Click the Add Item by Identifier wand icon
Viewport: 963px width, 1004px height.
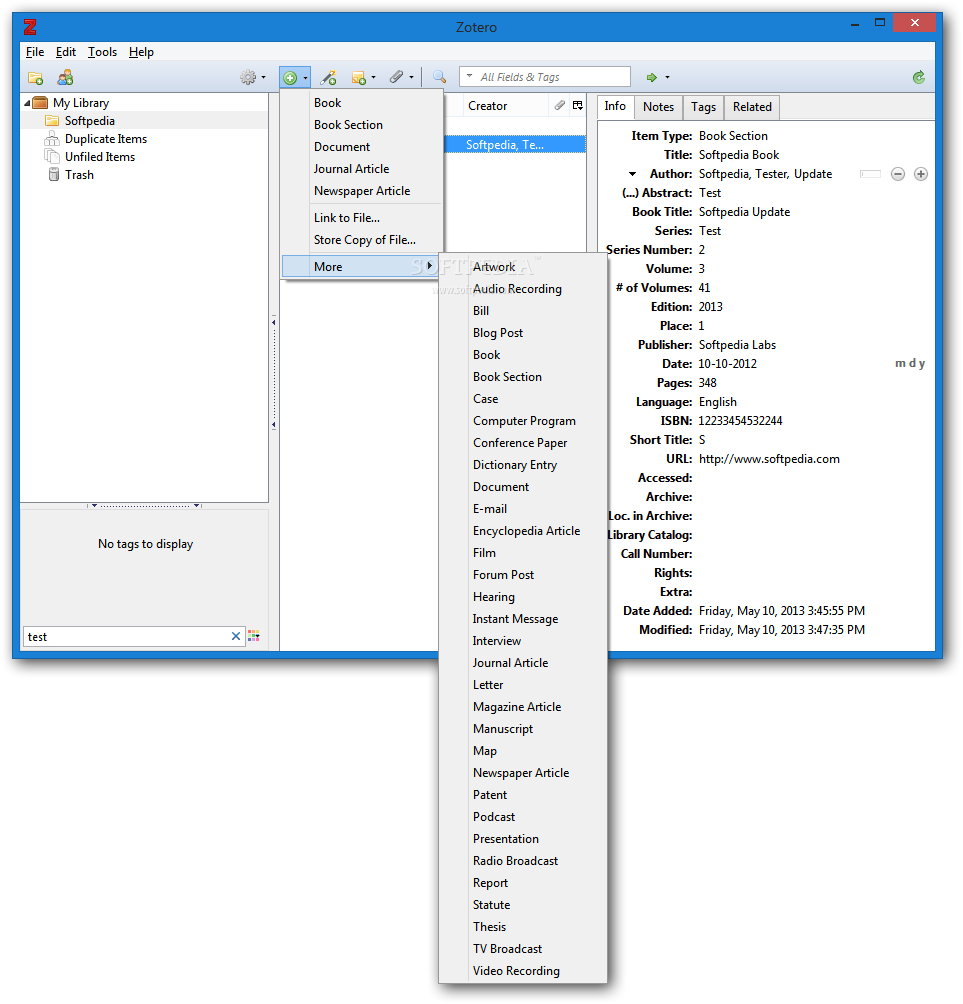328,77
